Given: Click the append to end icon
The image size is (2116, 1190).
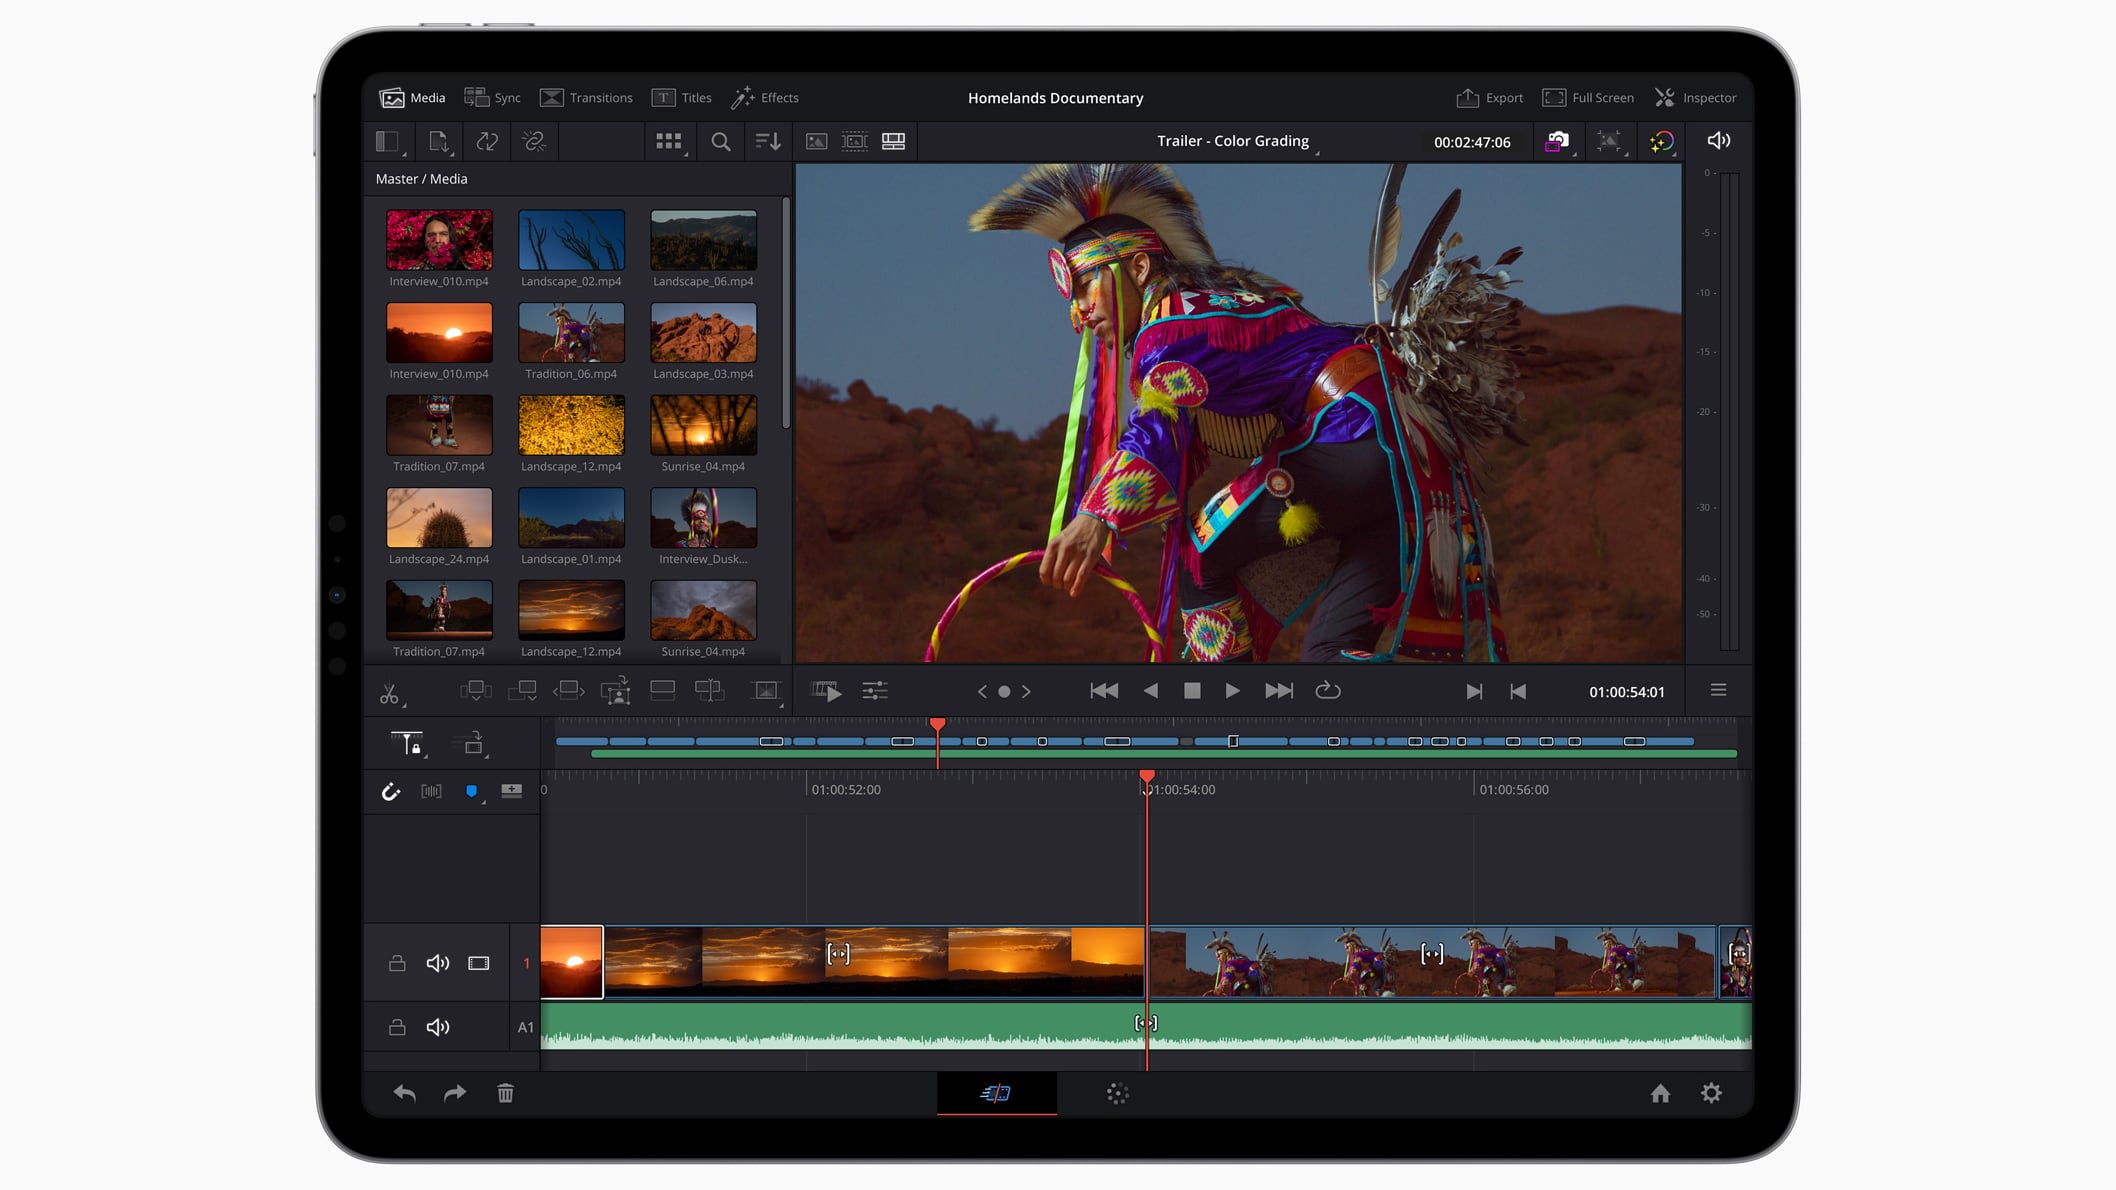Looking at the screenshot, I should [x=522, y=691].
